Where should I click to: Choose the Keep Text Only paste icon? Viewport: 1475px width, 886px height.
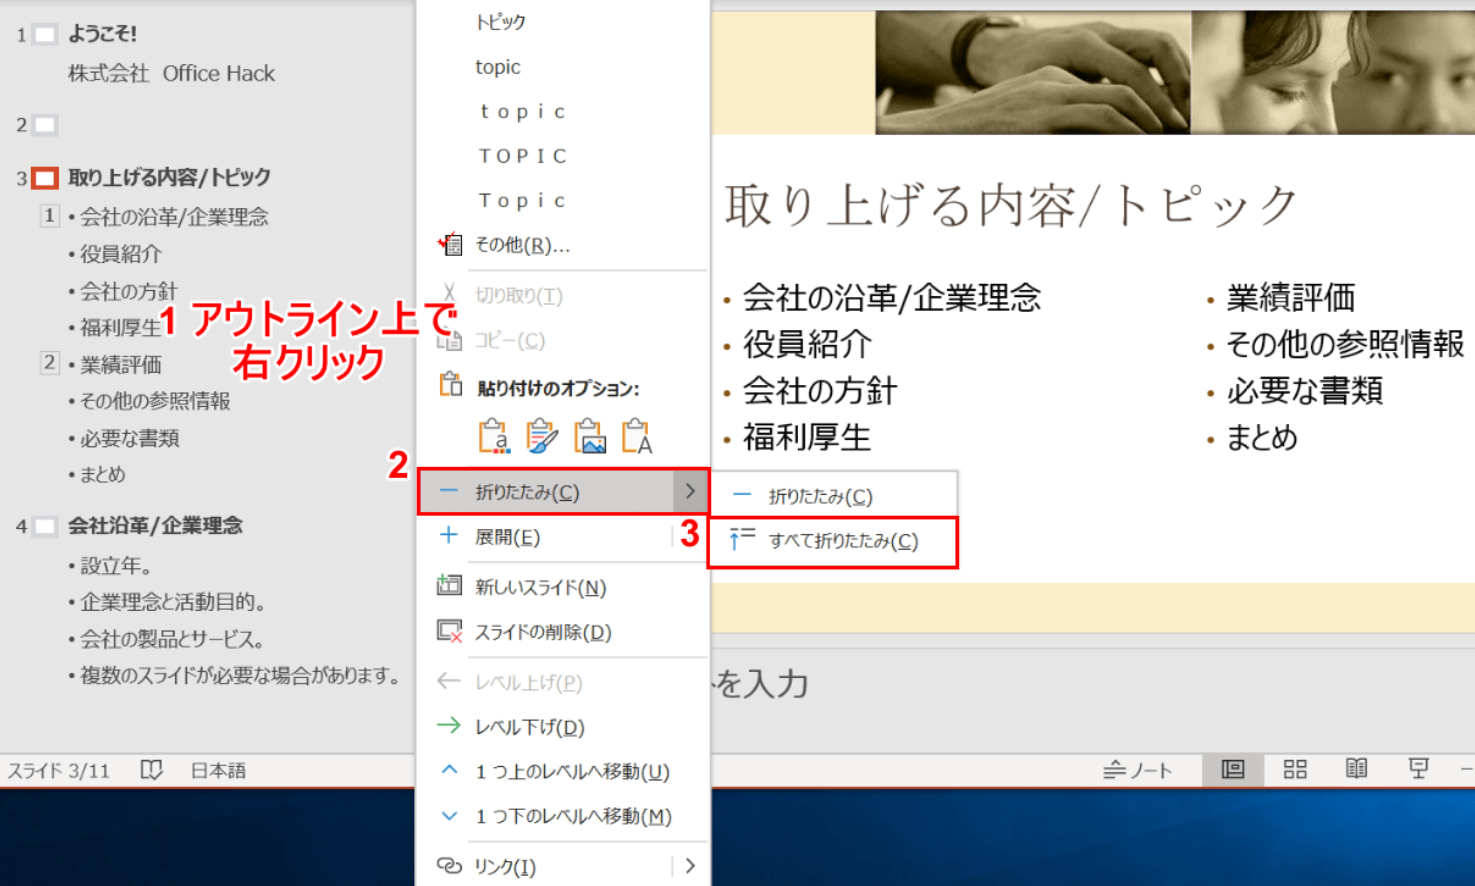point(637,436)
